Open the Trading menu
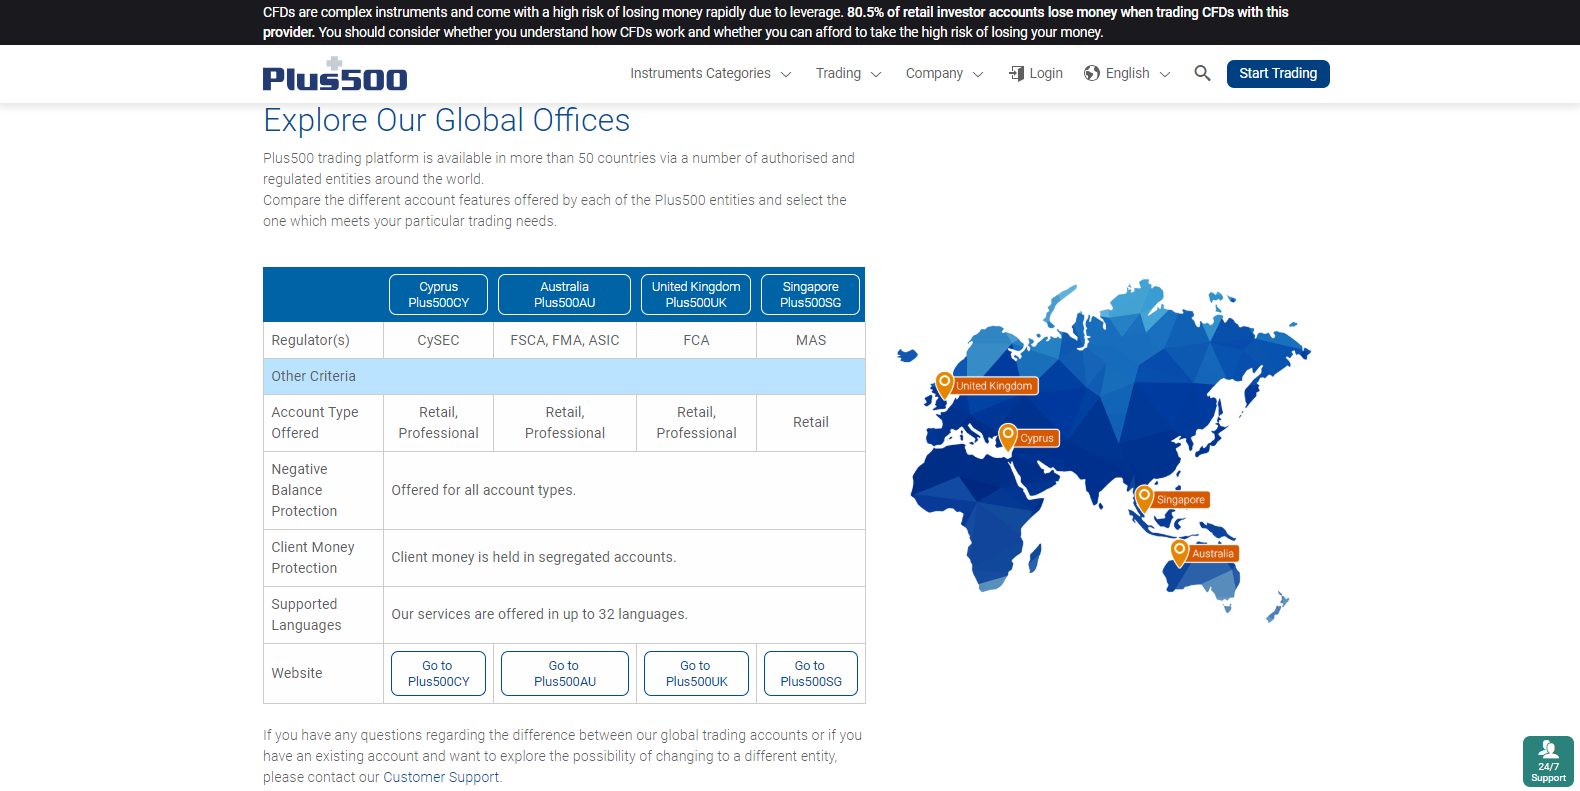 pyautogui.click(x=838, y=73)
